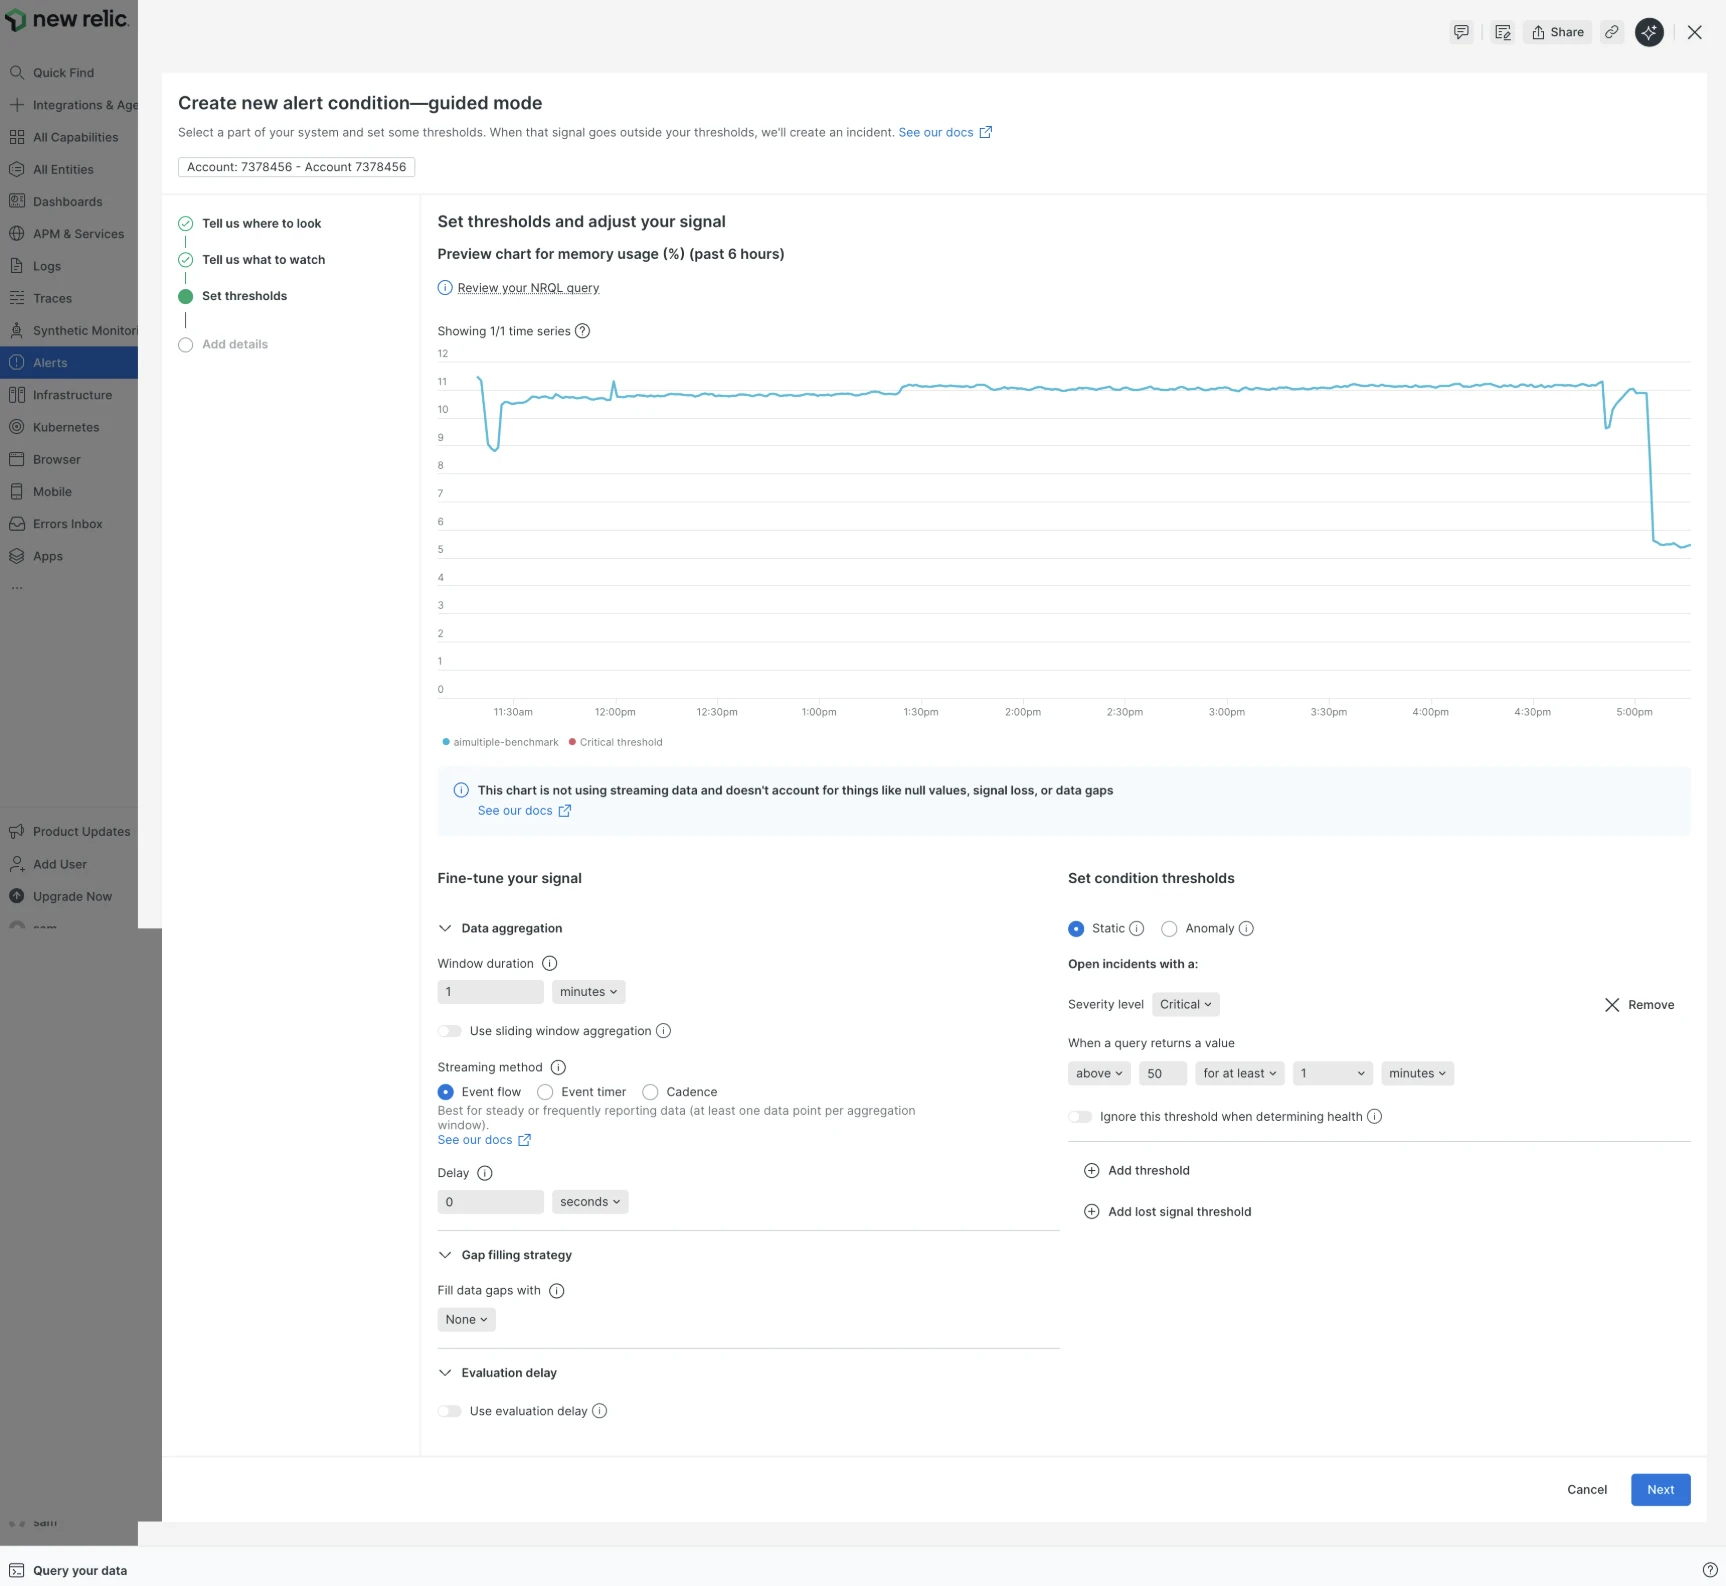Click info icon beside Use evaluation delay
The width and height of the screenshot is (1726, 1586).
[599, 1411]
